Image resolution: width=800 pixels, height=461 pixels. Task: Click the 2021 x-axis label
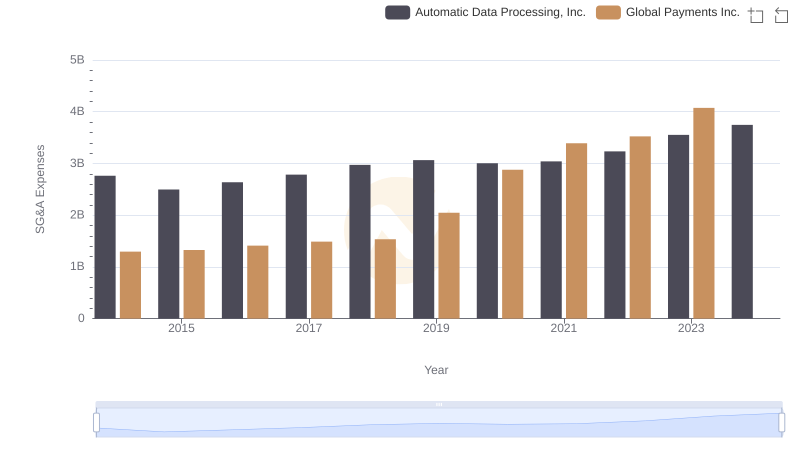pos(563,328)
